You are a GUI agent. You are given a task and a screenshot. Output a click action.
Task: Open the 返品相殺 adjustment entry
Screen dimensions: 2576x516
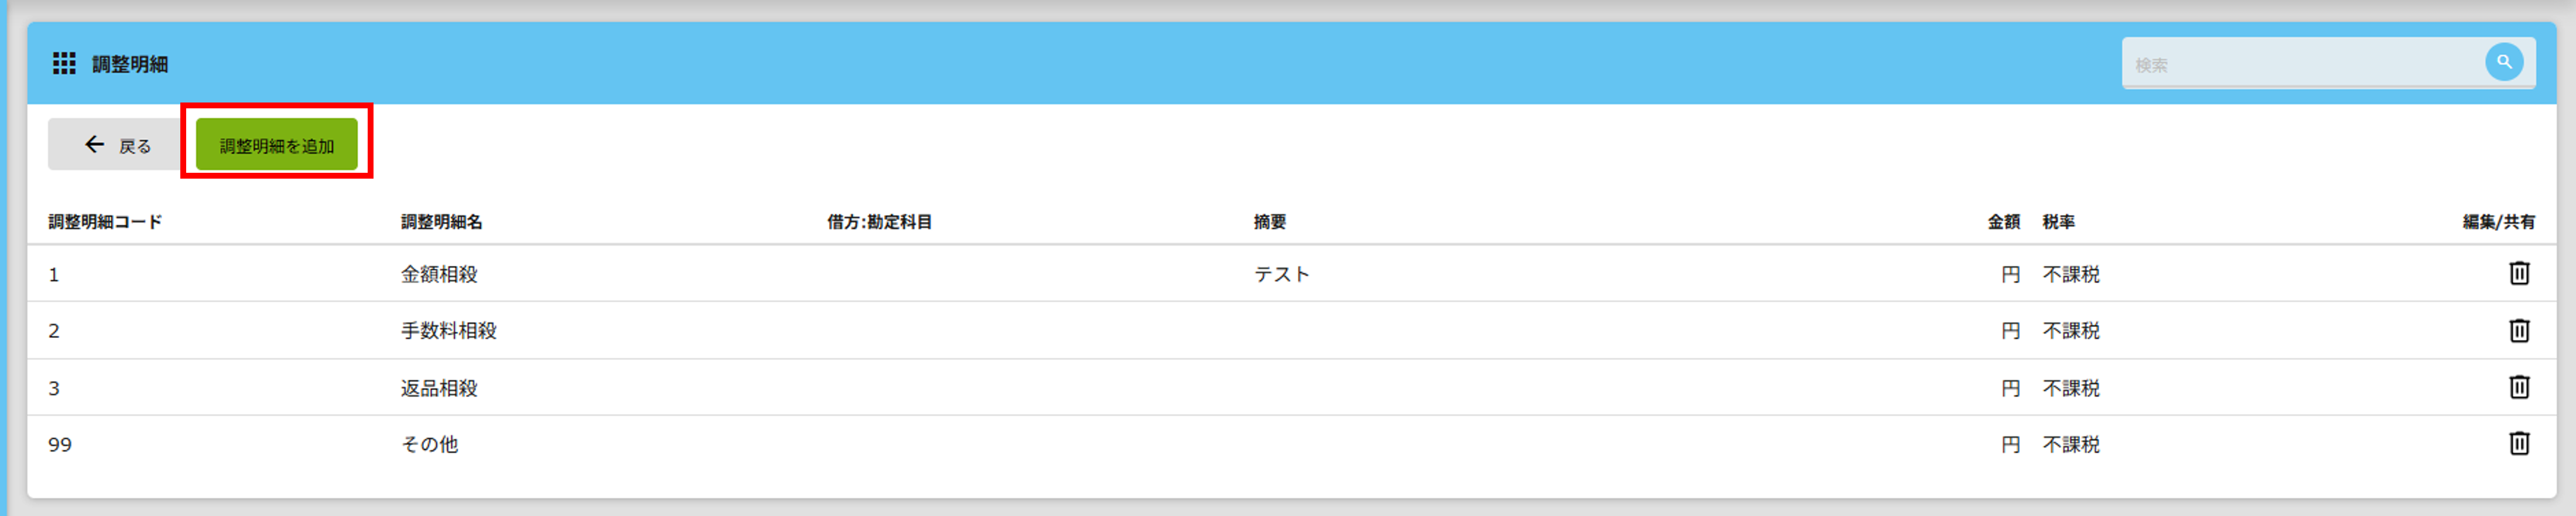tap(439, 388)
